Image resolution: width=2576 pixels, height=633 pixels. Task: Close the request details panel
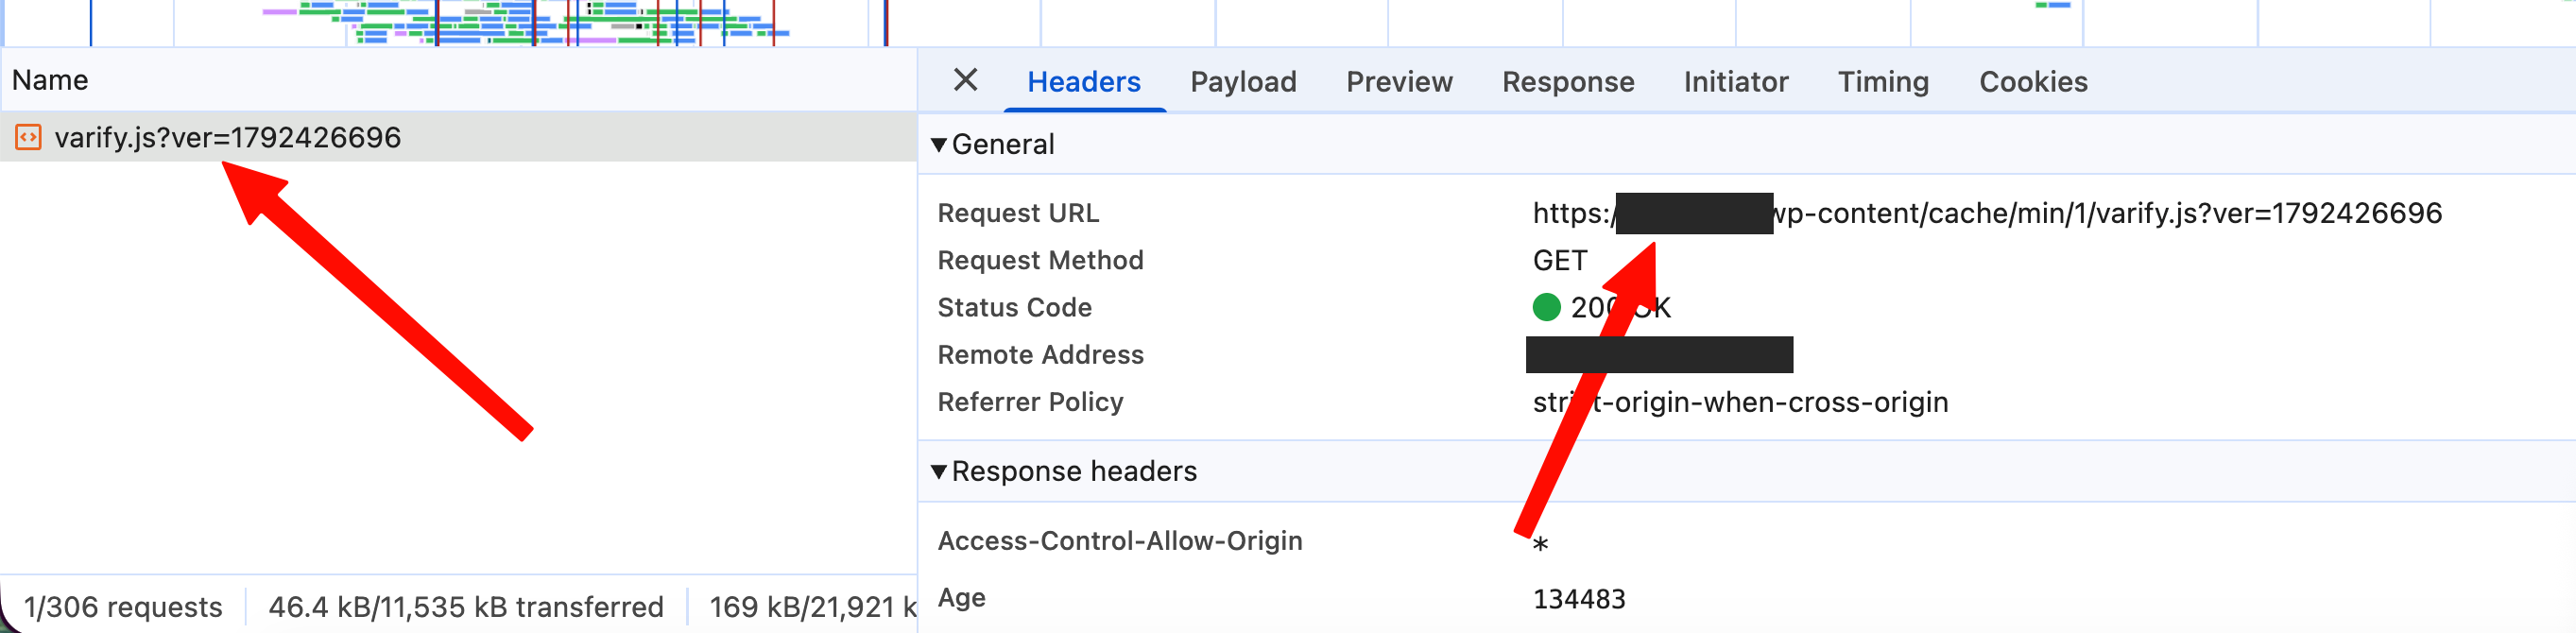(x=965, y=80)
